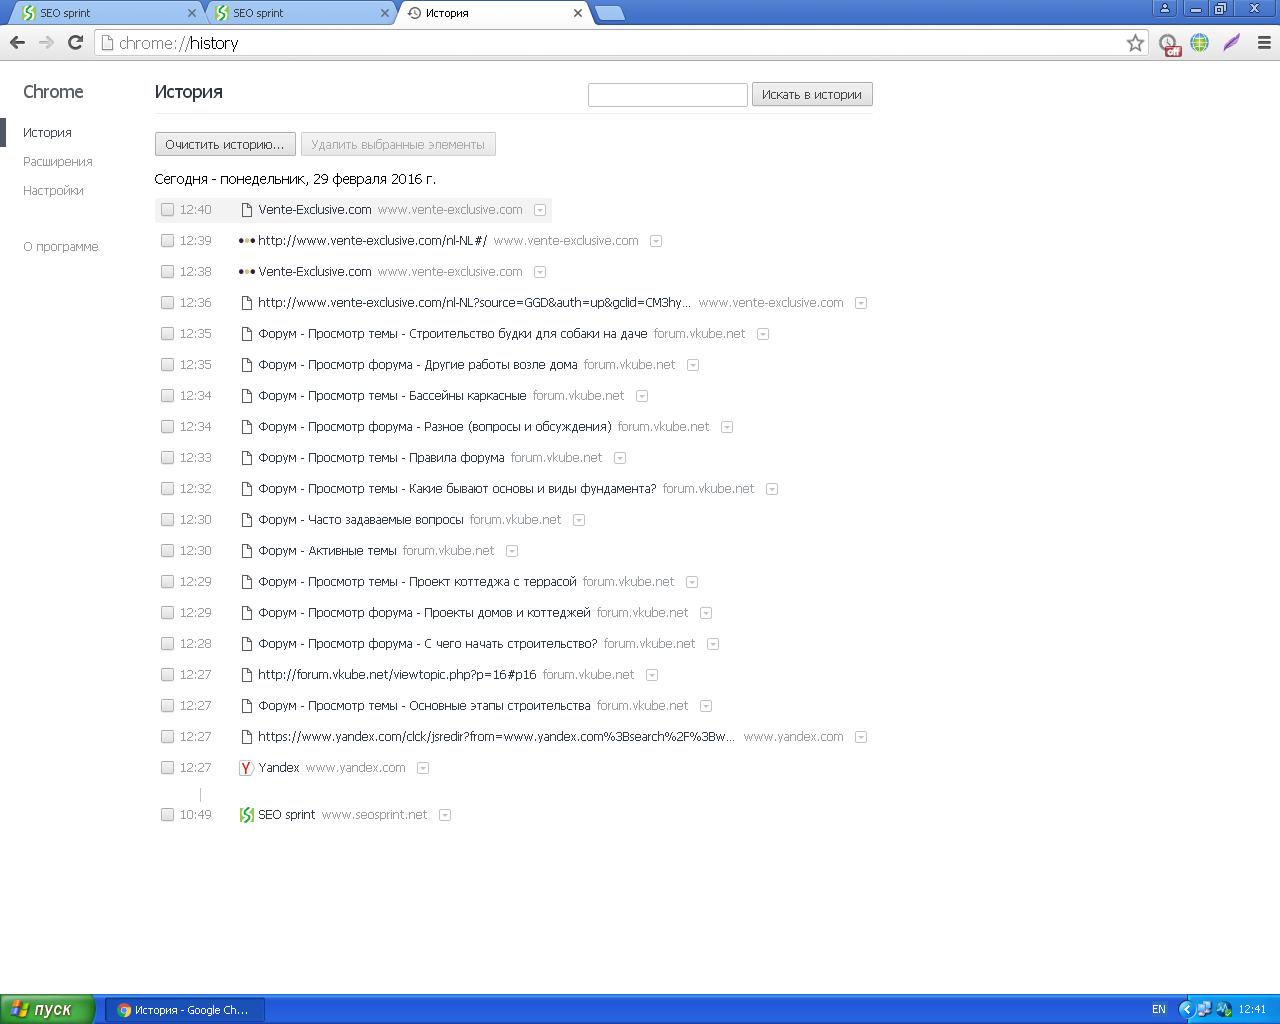Click the purple feather extension icon
1280x1024 pixels.
click(x=1232, y=42)
